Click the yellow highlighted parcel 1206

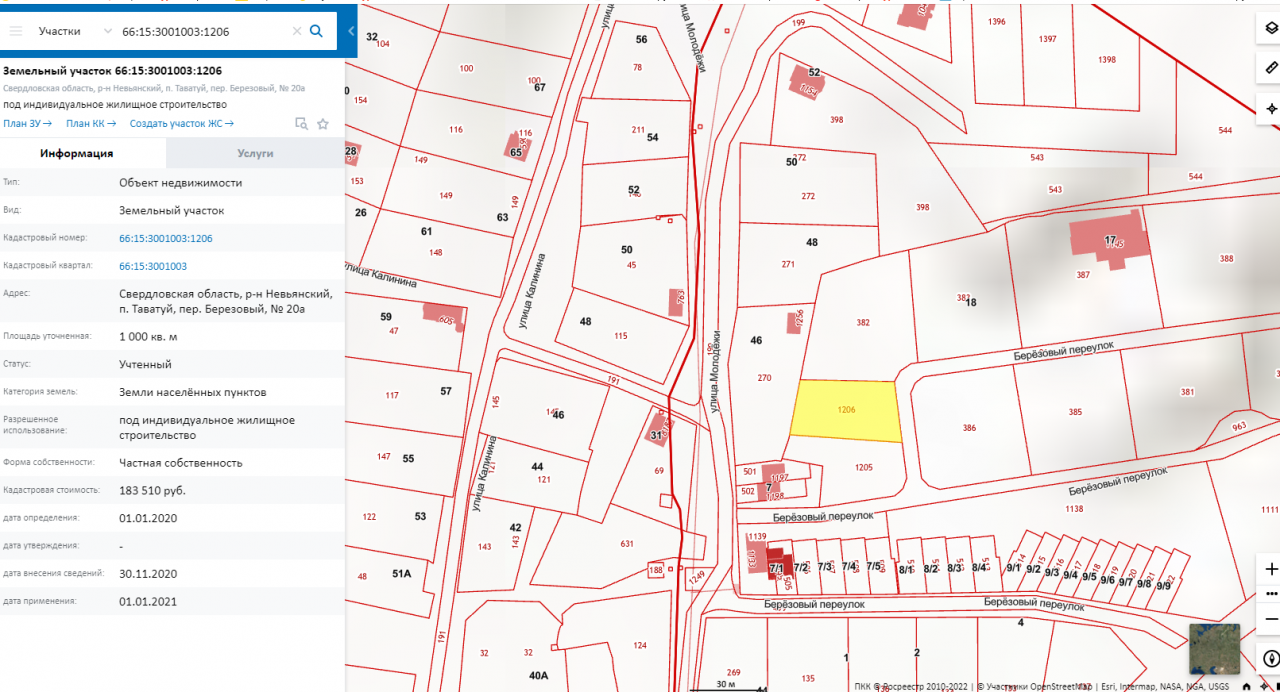846,411
